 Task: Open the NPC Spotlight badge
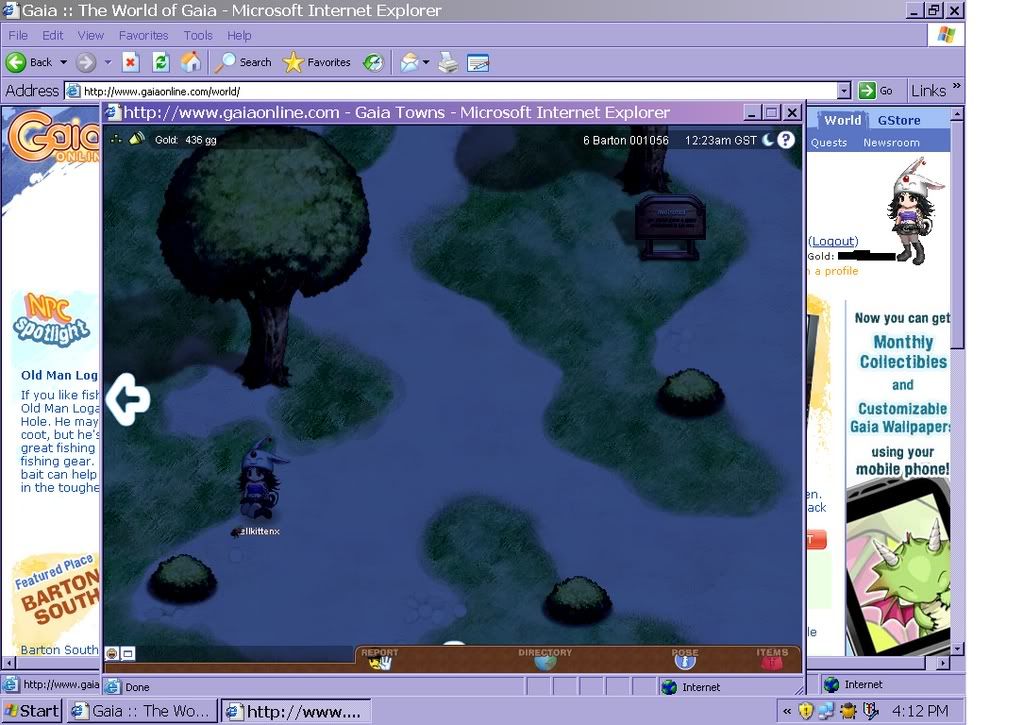(52, 320)
